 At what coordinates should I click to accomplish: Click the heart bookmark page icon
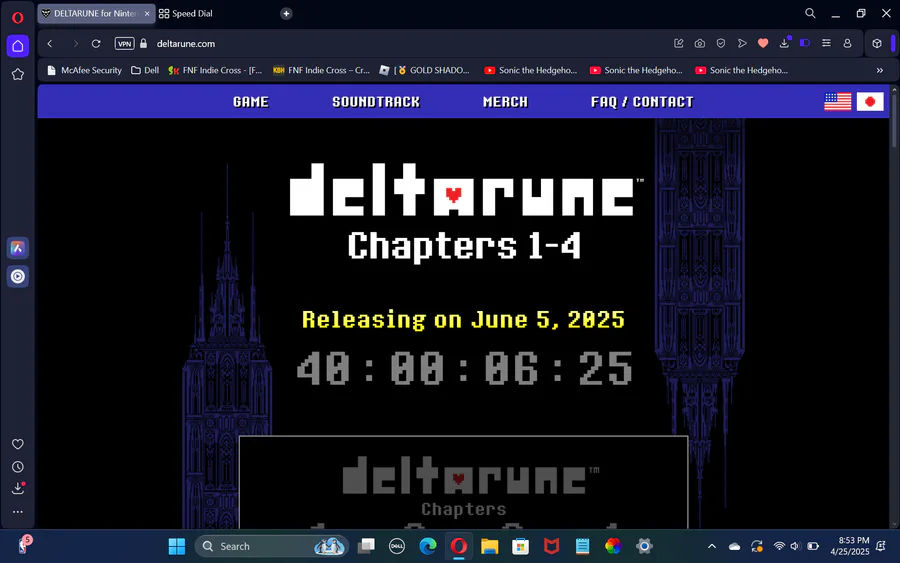pyautogui.click(x=763, y=43)
